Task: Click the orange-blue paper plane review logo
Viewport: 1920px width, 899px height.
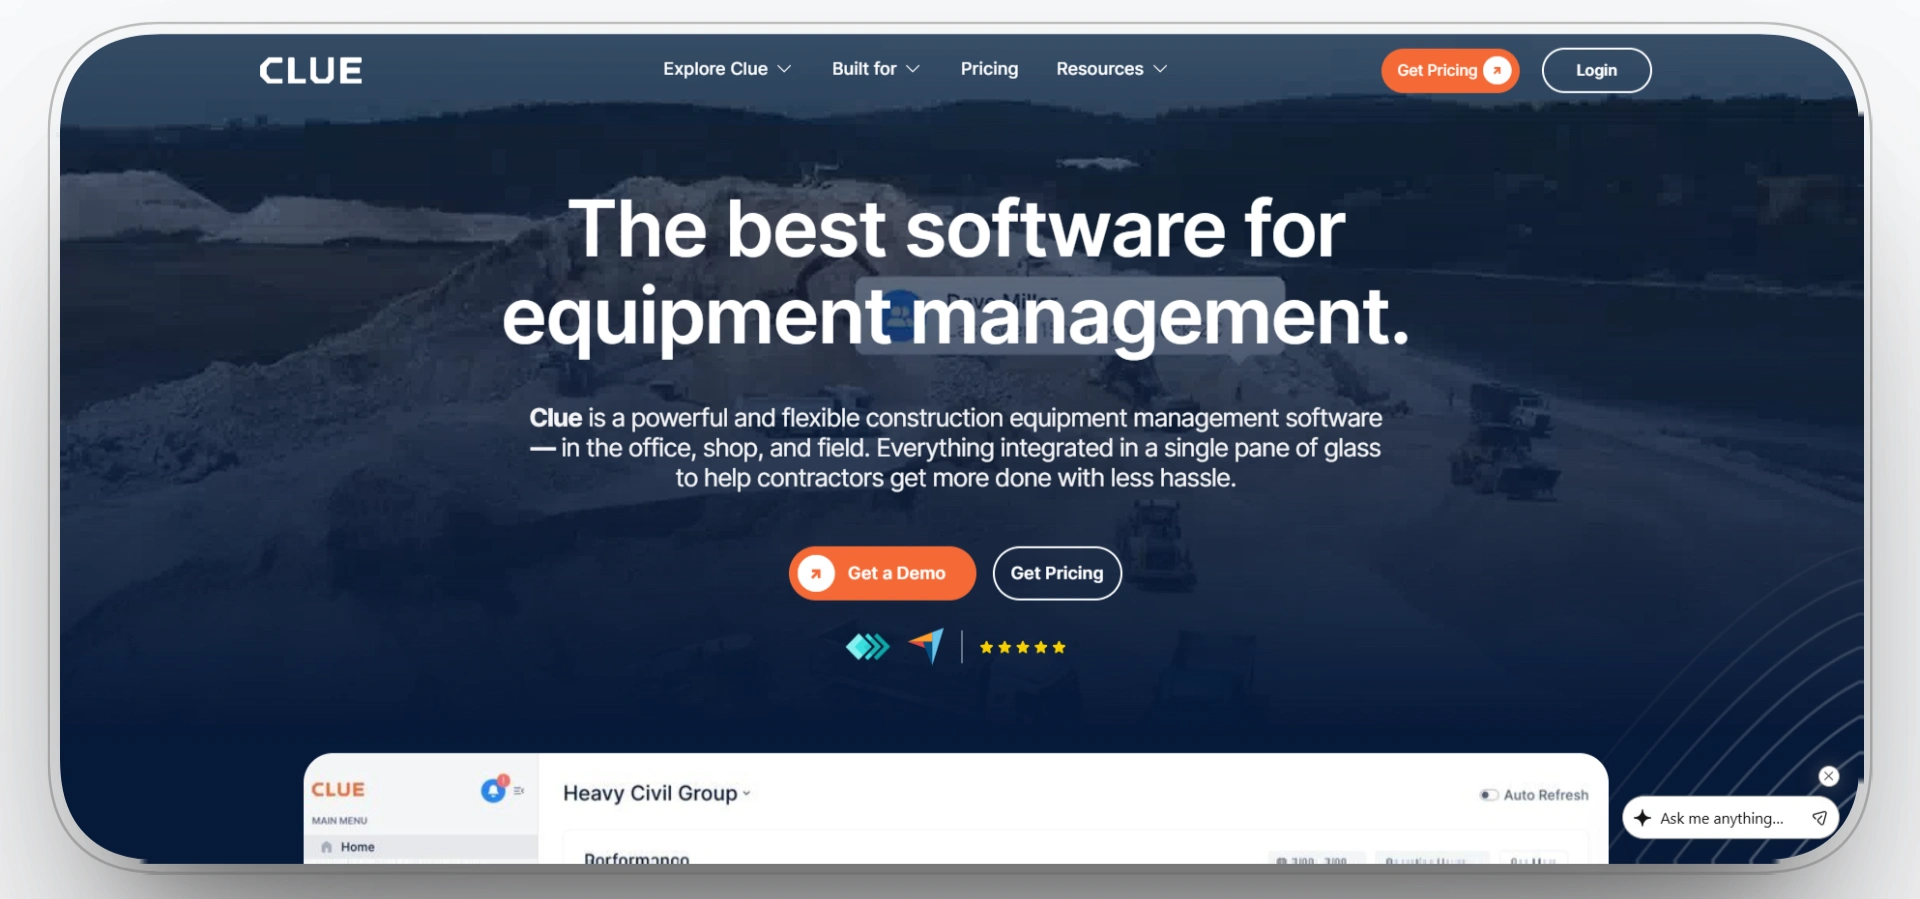Action: click(926, 646)
